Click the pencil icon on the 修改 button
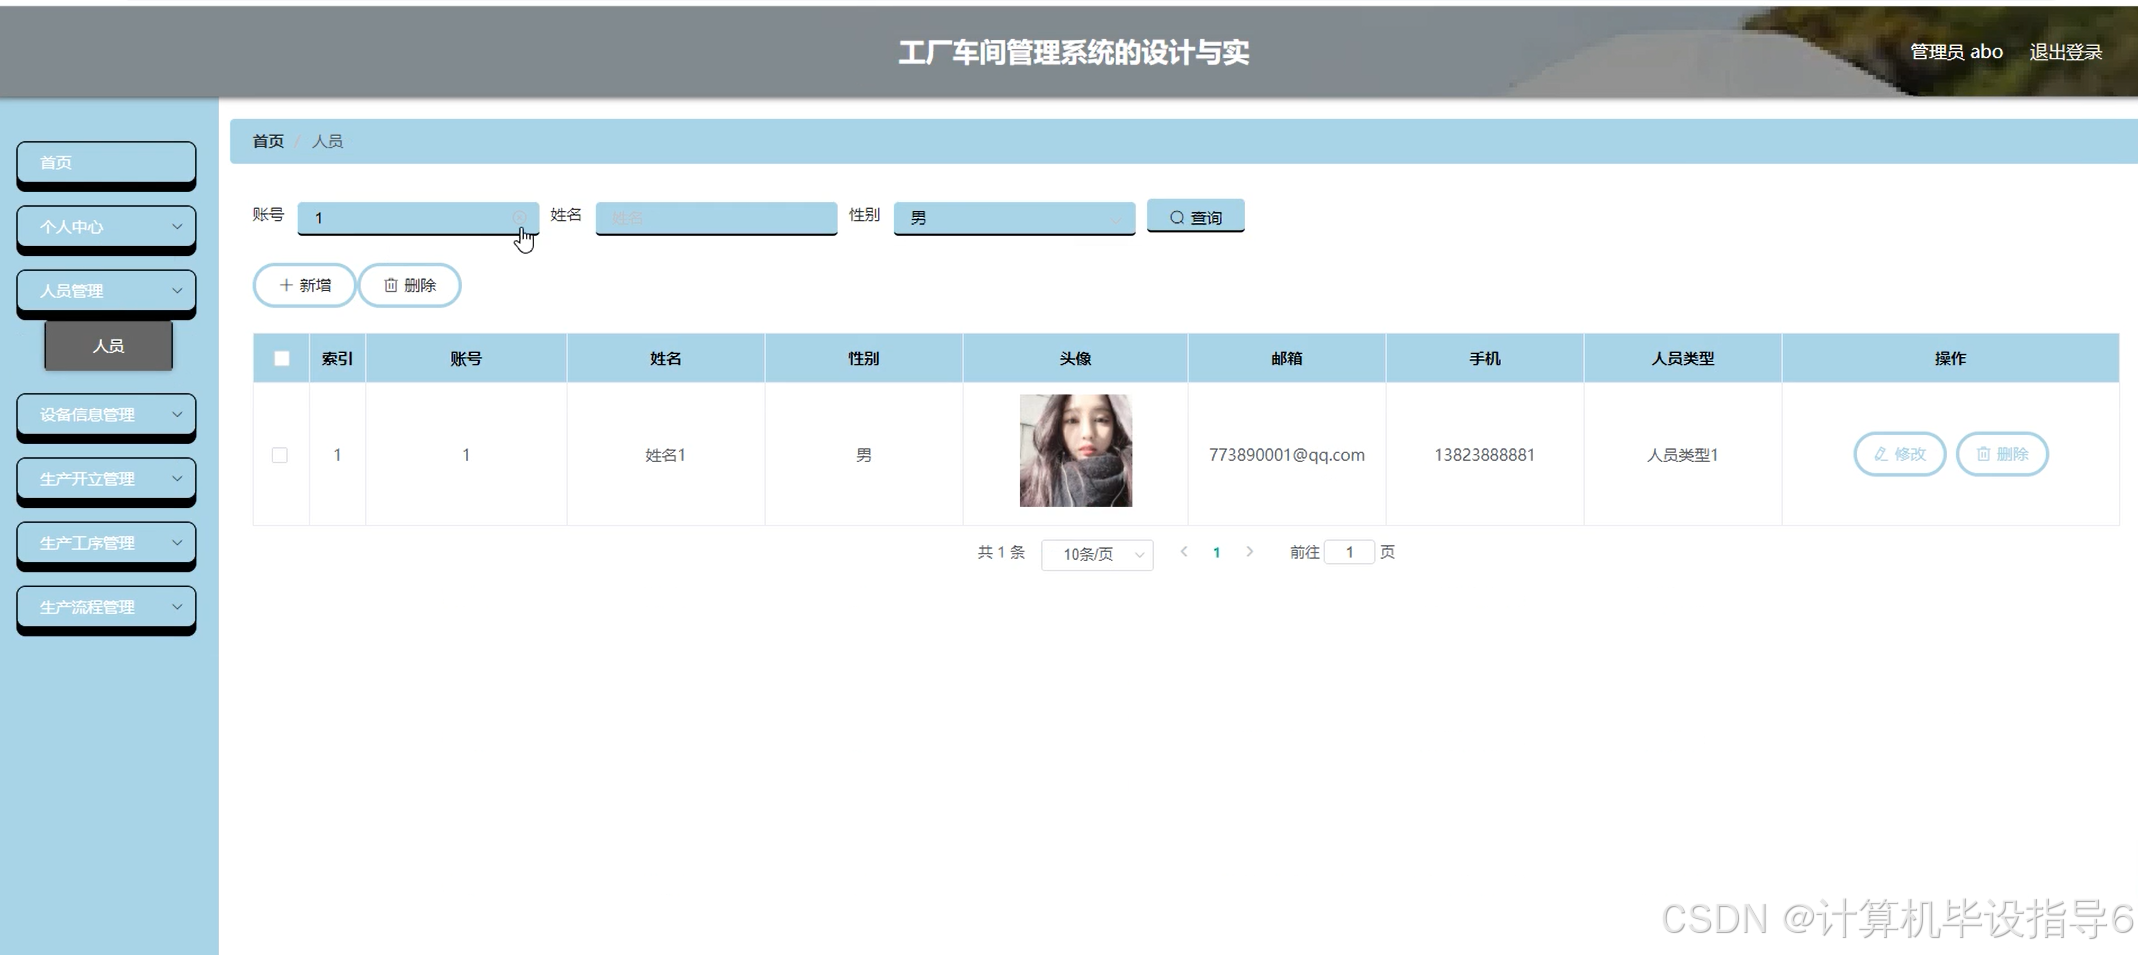 click(1881, 454)
